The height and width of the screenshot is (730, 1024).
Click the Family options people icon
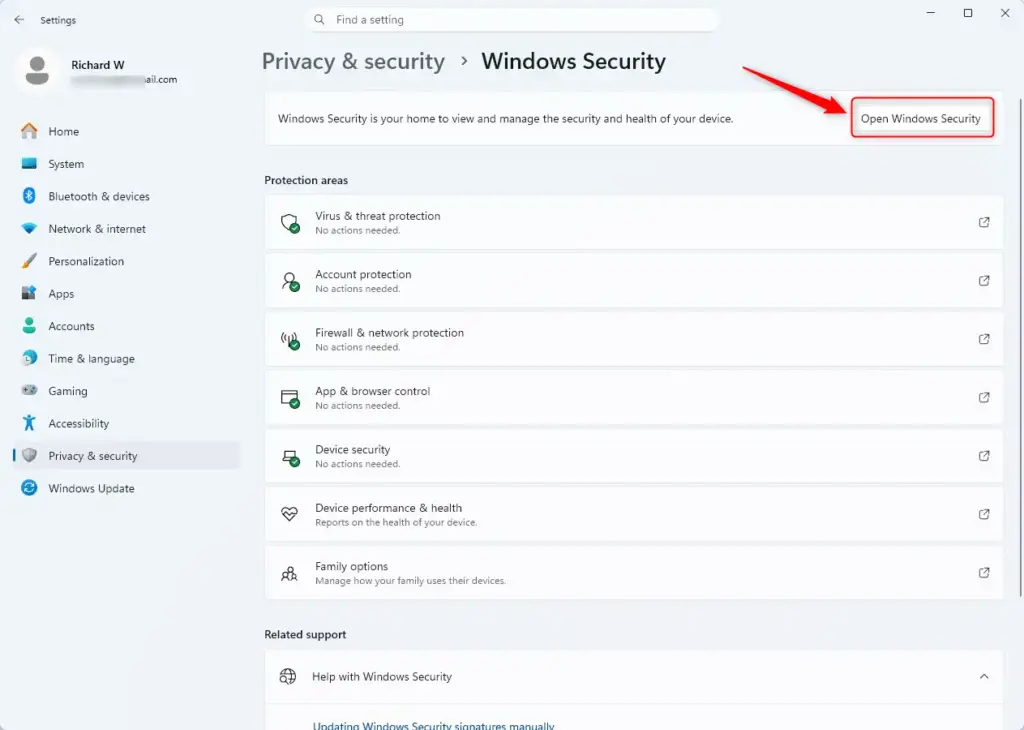289,573
